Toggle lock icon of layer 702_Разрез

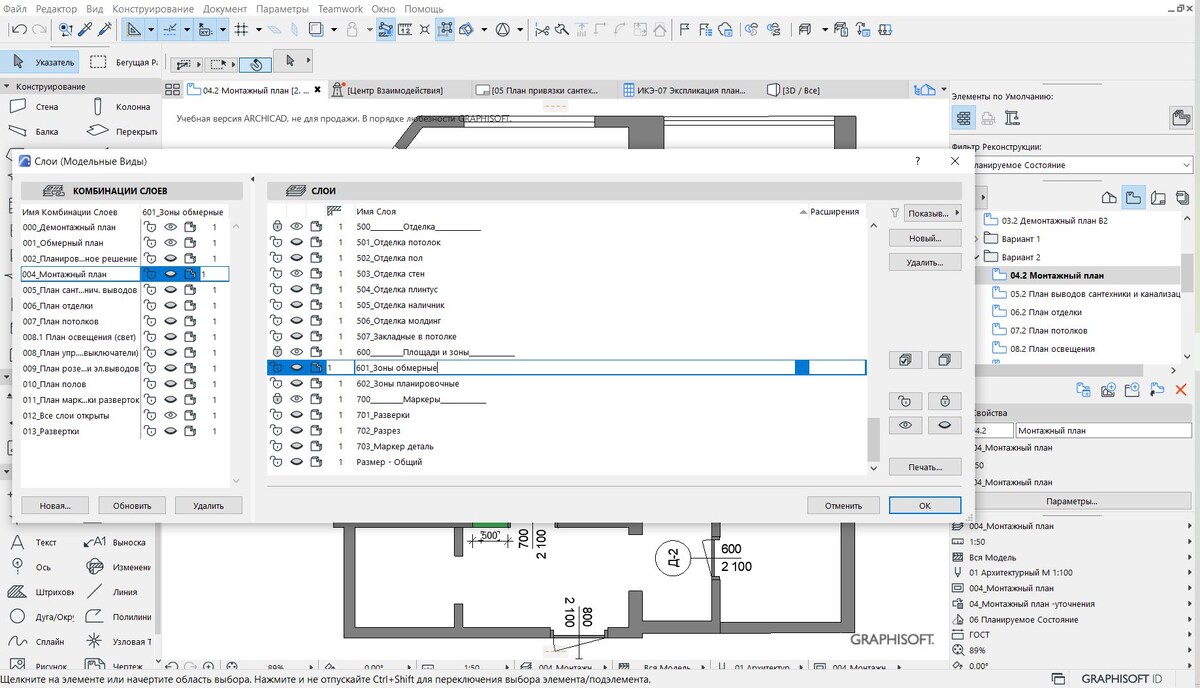[276, 430]
